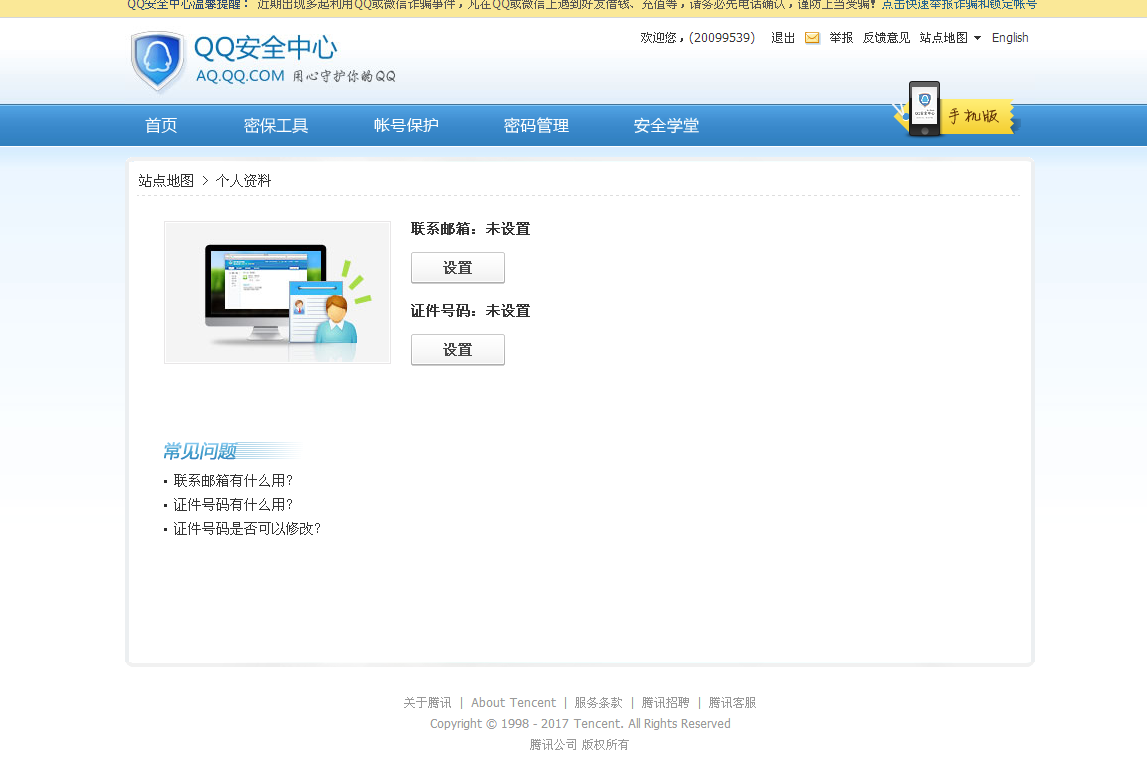Click 设置 button under 联系邮箱
Image resolution: width=1147 pixels, height=762 pixels.
click(458, 268)
